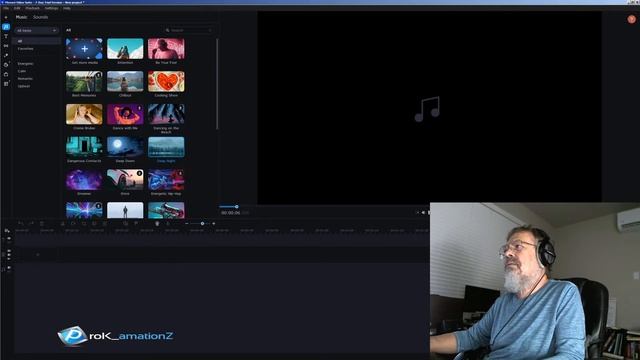This screenshot has width=640, height=360.
Task: Select the Energetic Hip-Hop thumbnail
Action: (166, 180)
